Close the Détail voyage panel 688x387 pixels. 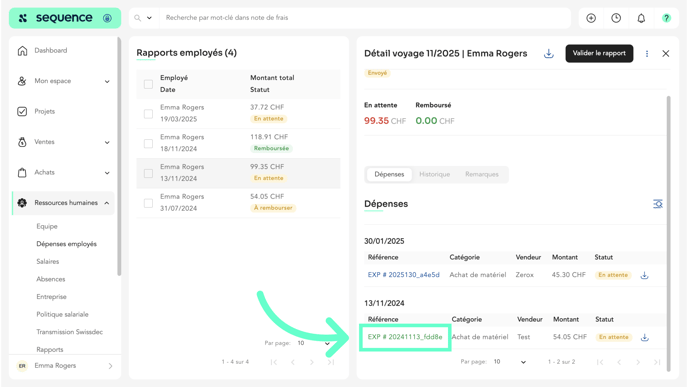click(x=666, y=54)
